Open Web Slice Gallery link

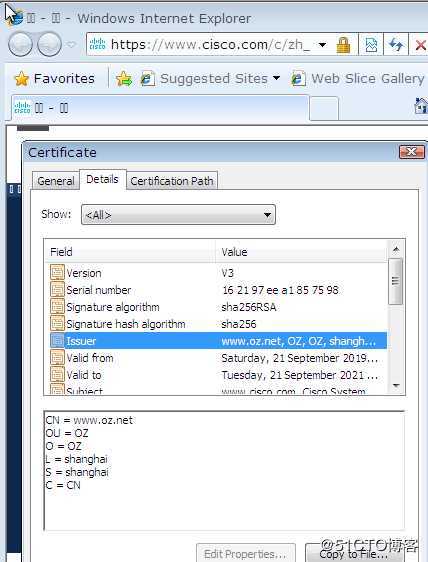358,78
